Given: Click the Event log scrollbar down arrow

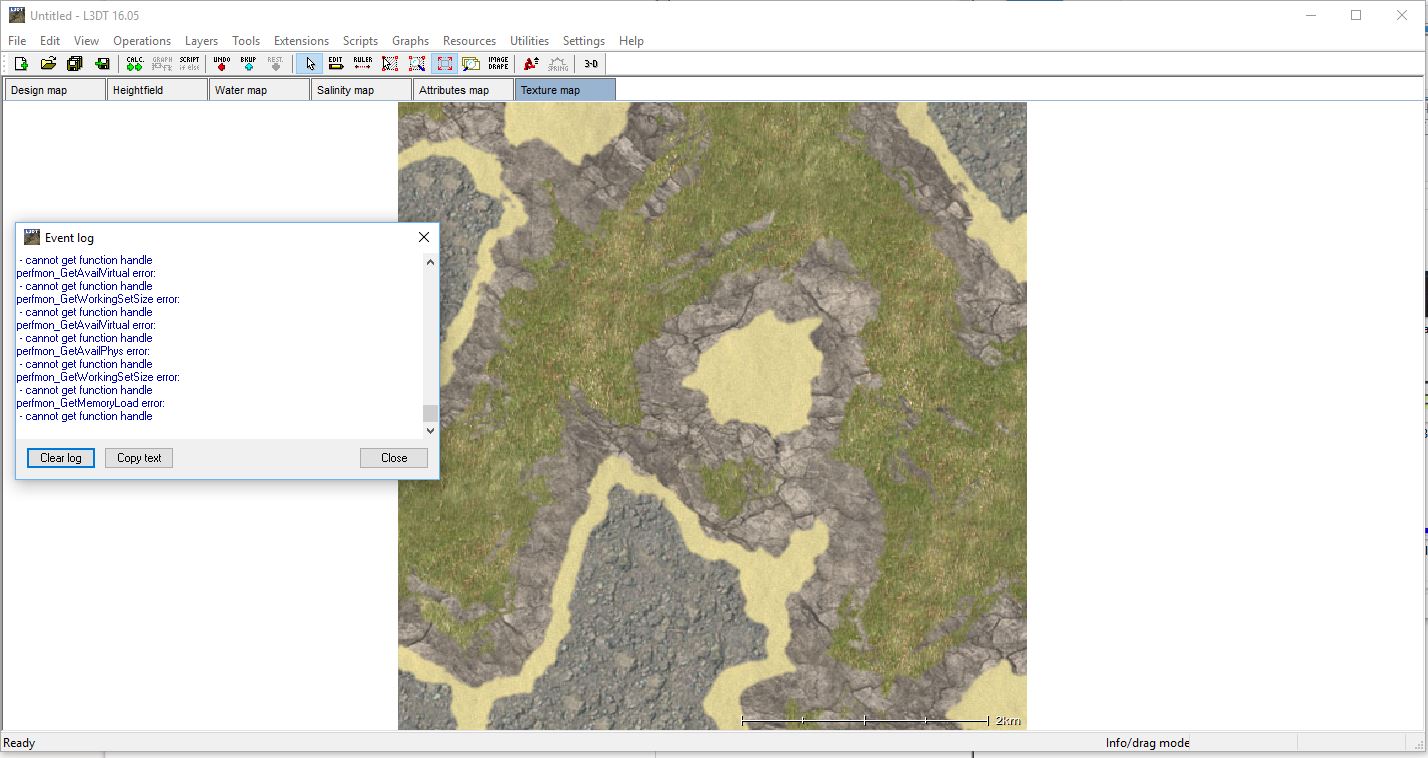Looking at the screenshot, I should pyautogui.click(x=431, y=431).
